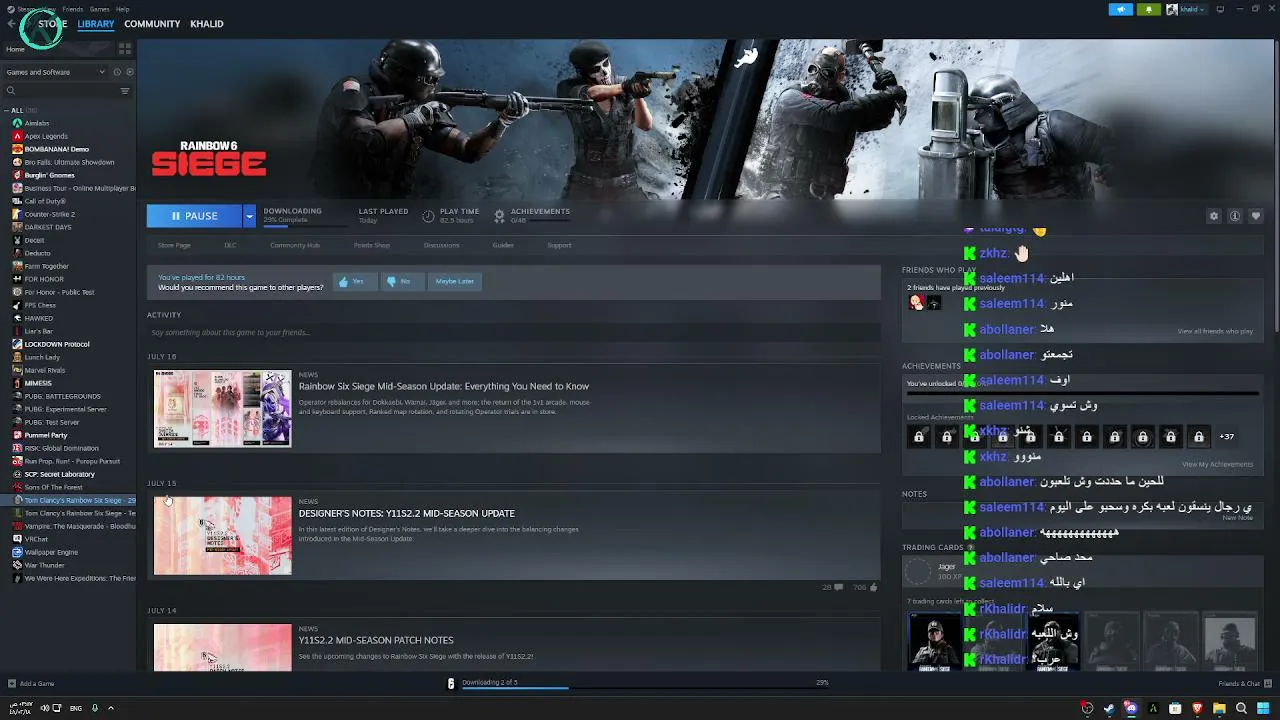
Task: Open the Games menu
Action: point(99,9)
